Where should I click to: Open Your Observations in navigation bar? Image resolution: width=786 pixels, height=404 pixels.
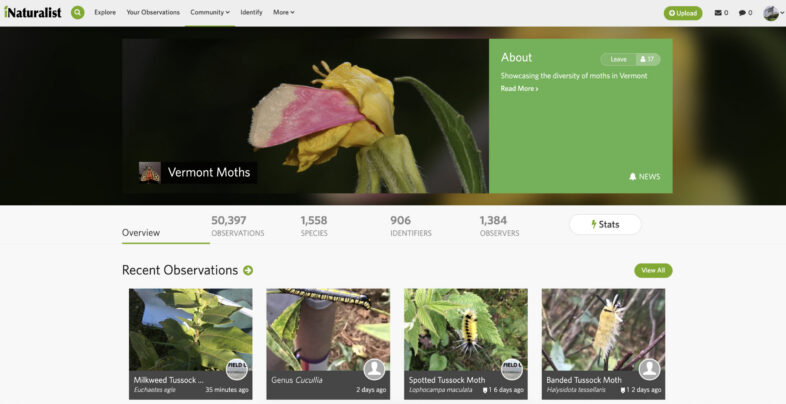(x=153, y=13)
